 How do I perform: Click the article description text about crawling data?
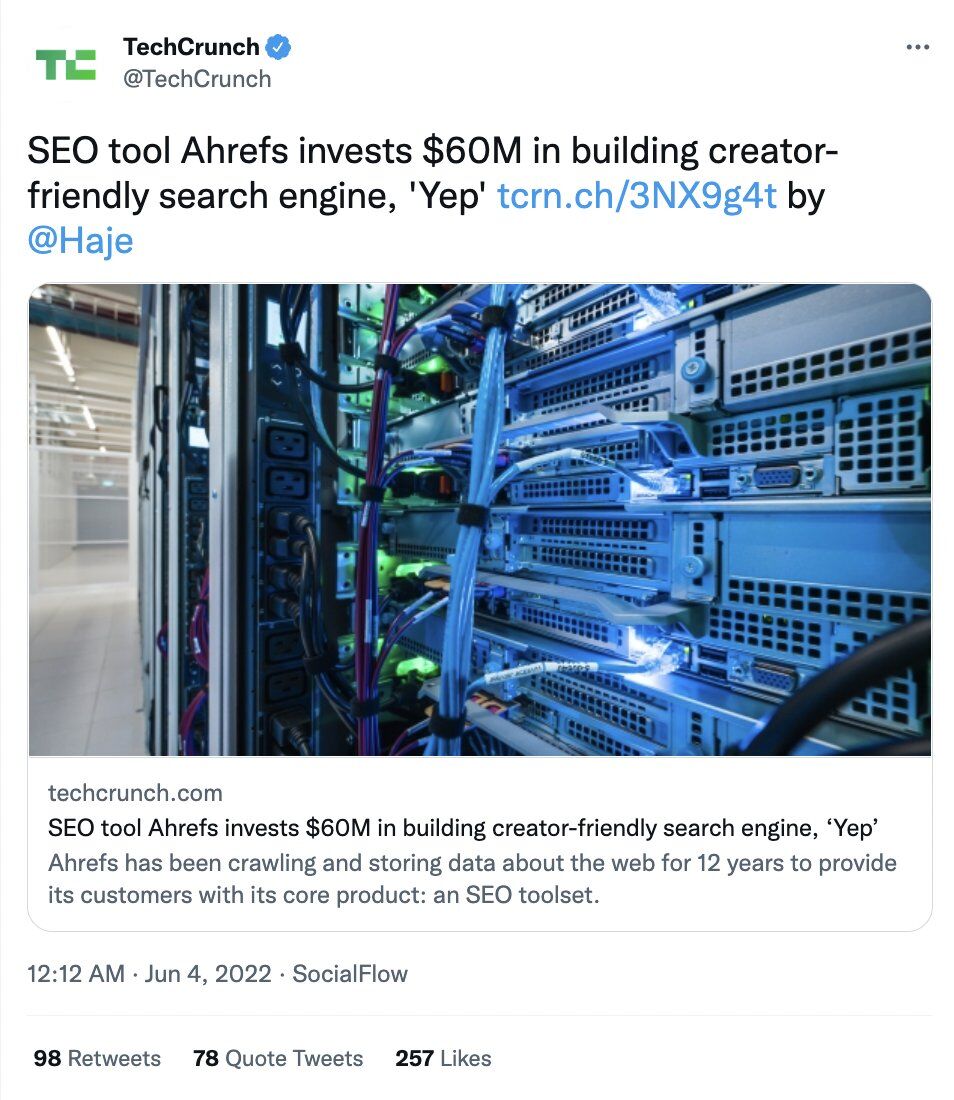(470, 876)
